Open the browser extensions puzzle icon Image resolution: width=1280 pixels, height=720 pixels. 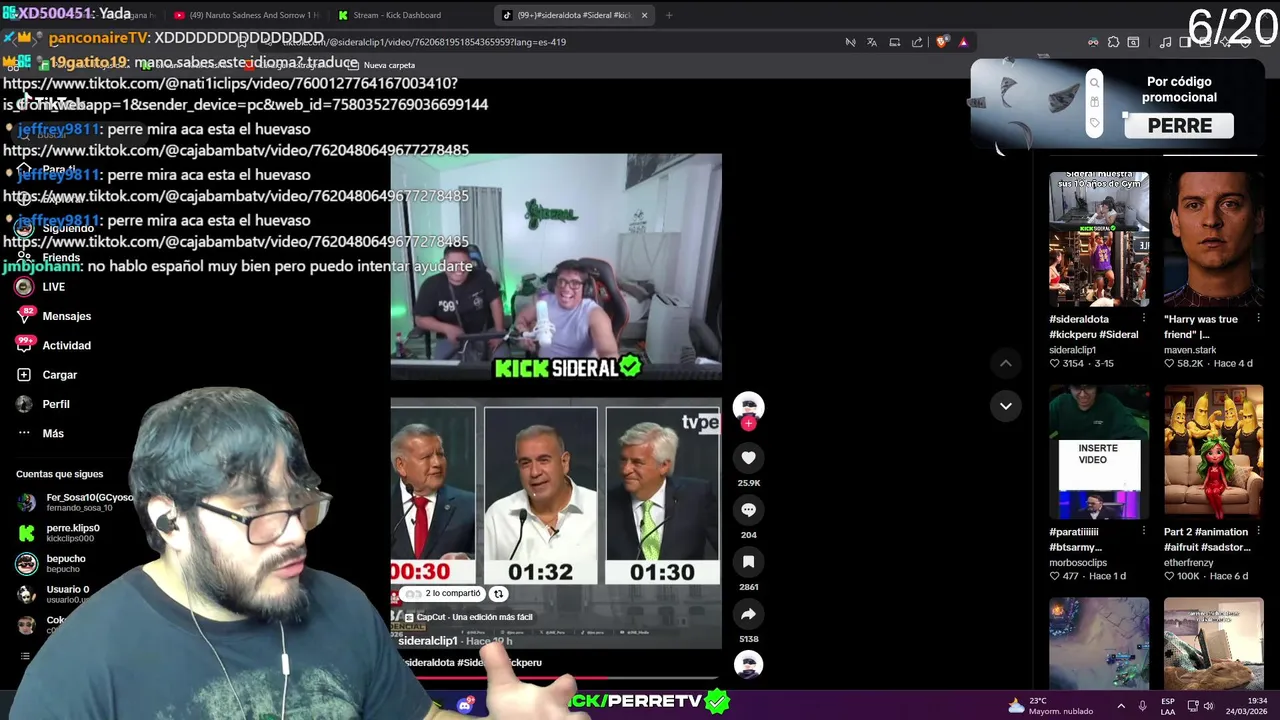[x=1113, y=42]
